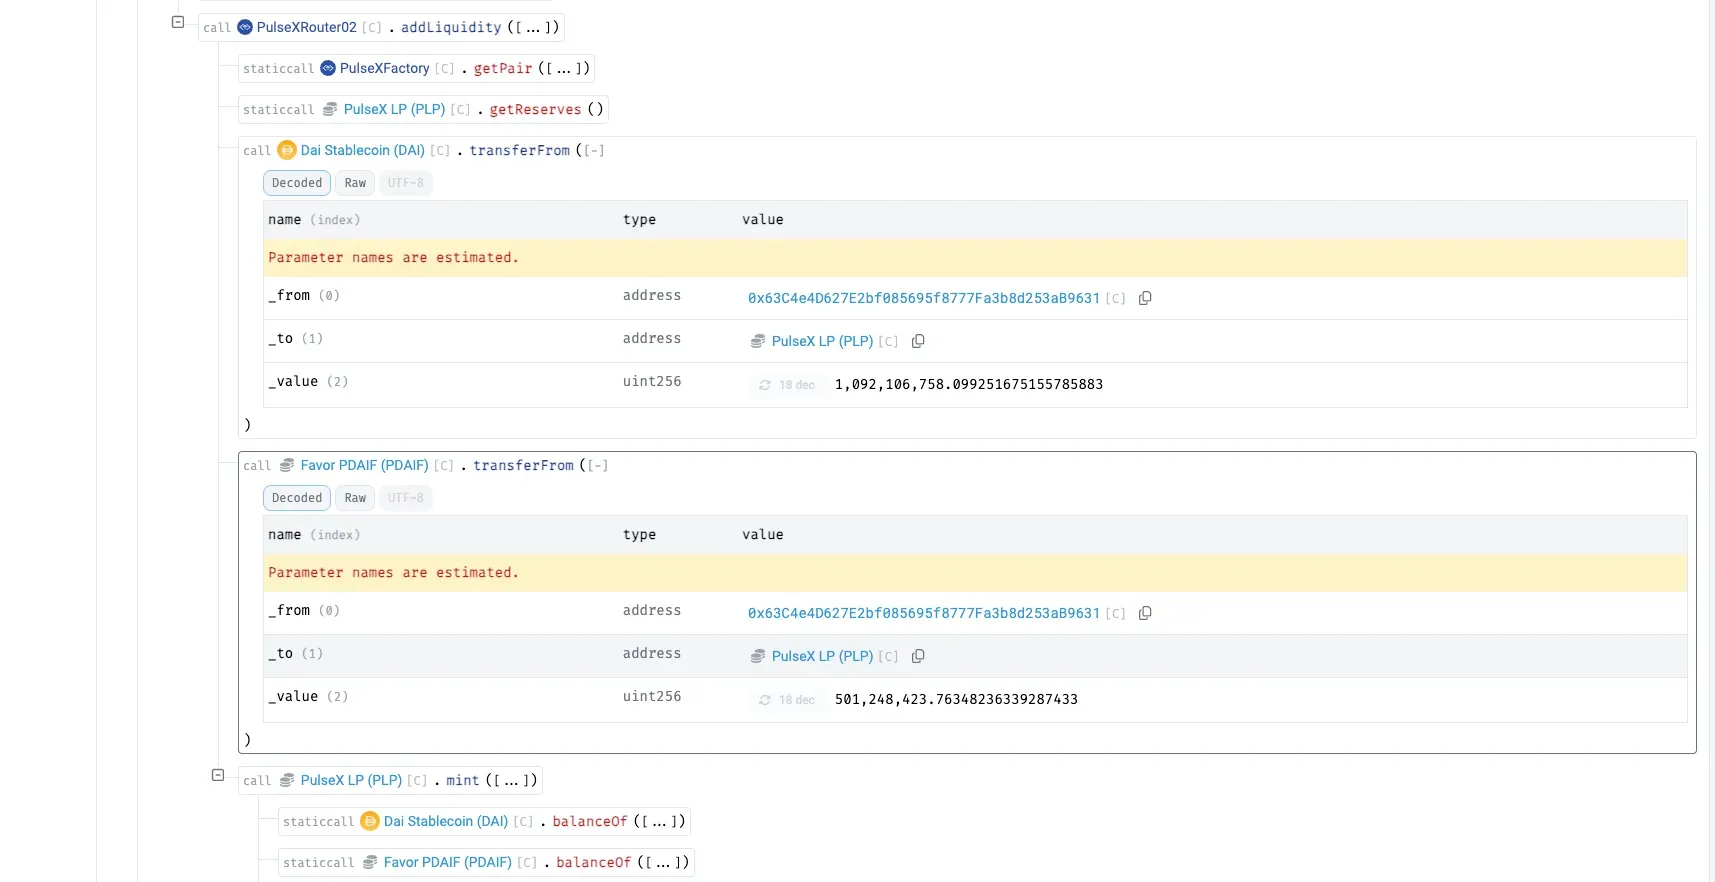This screenshot has height=882, width=1715.
Task: Click DAI coin icon in balanceOf row
Action: 370,822
